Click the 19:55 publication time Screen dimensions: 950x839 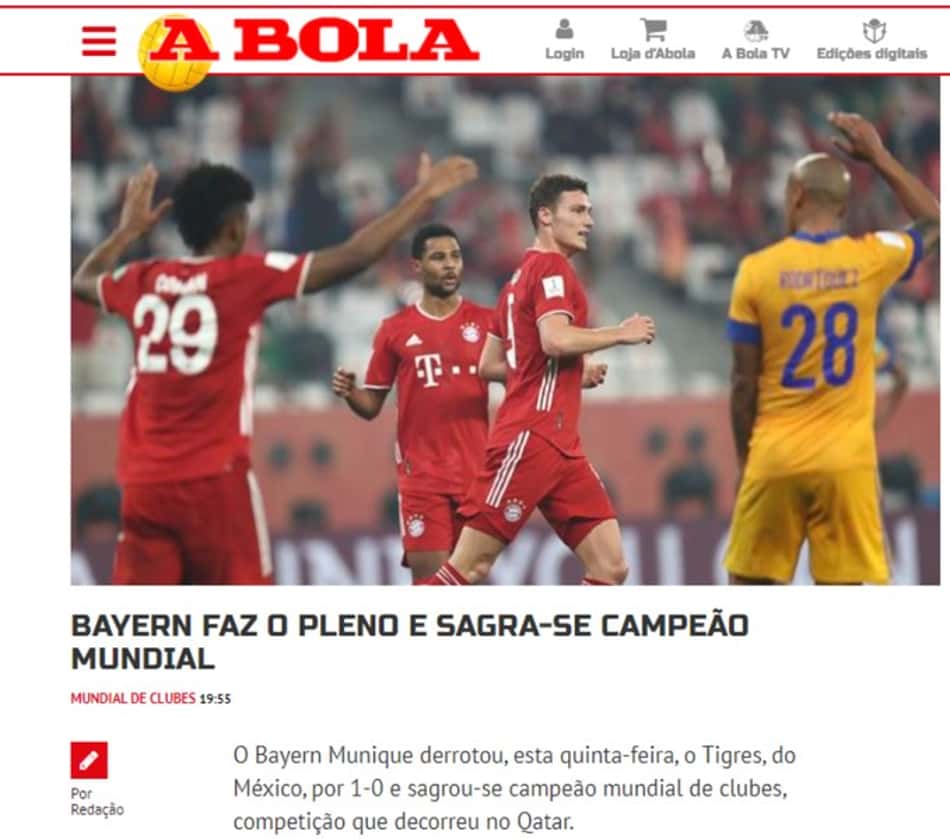pos(215,699)
